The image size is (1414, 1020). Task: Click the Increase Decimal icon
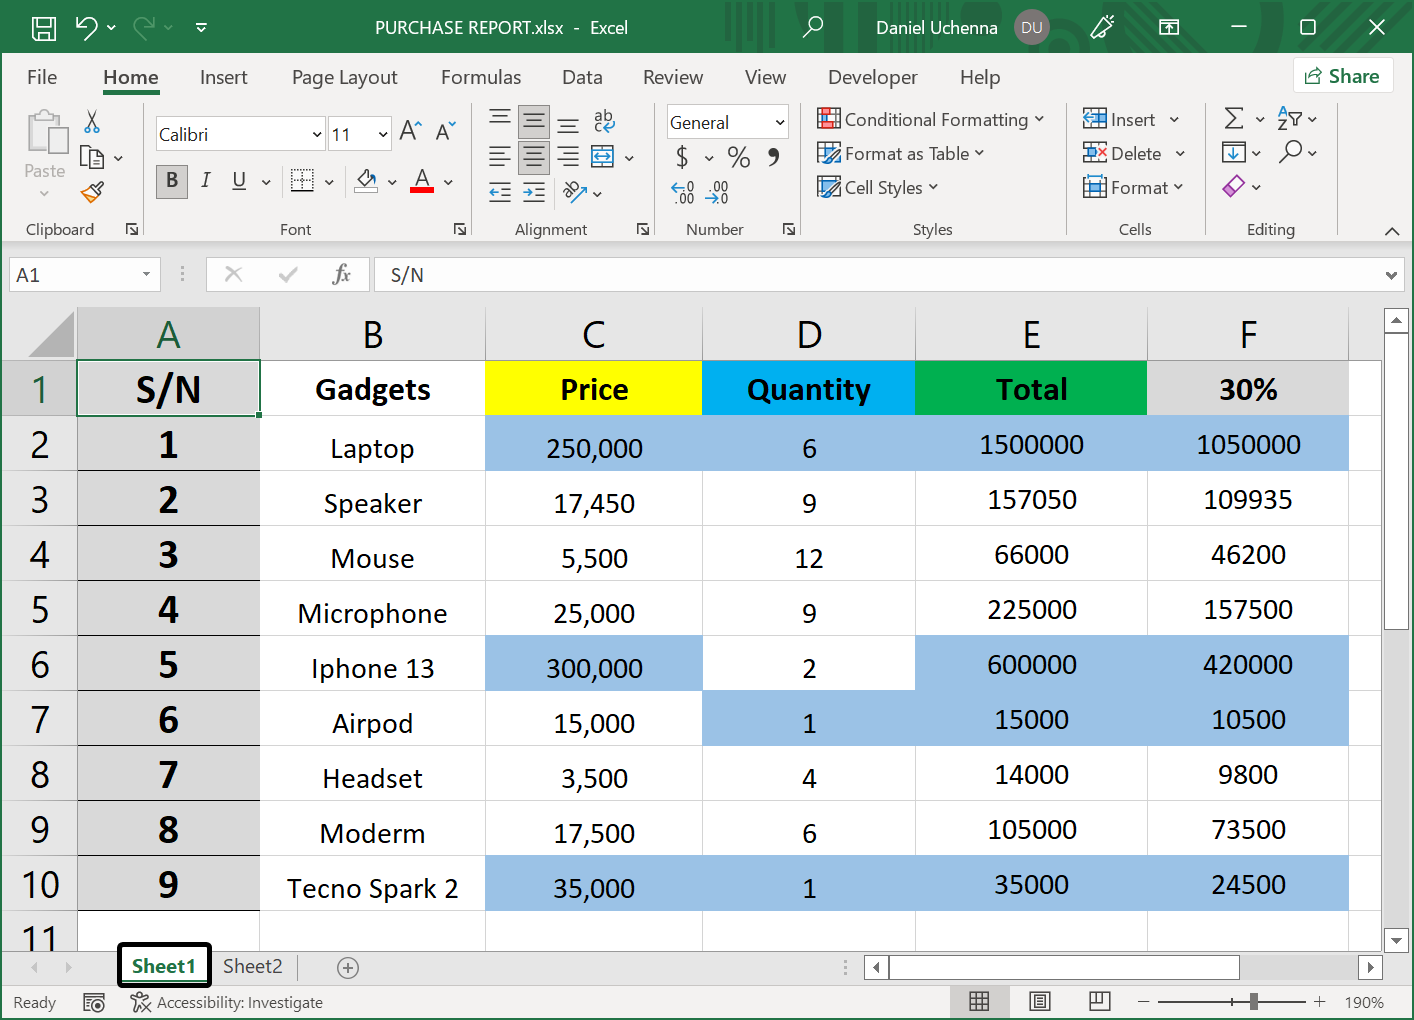pos(683,191)
